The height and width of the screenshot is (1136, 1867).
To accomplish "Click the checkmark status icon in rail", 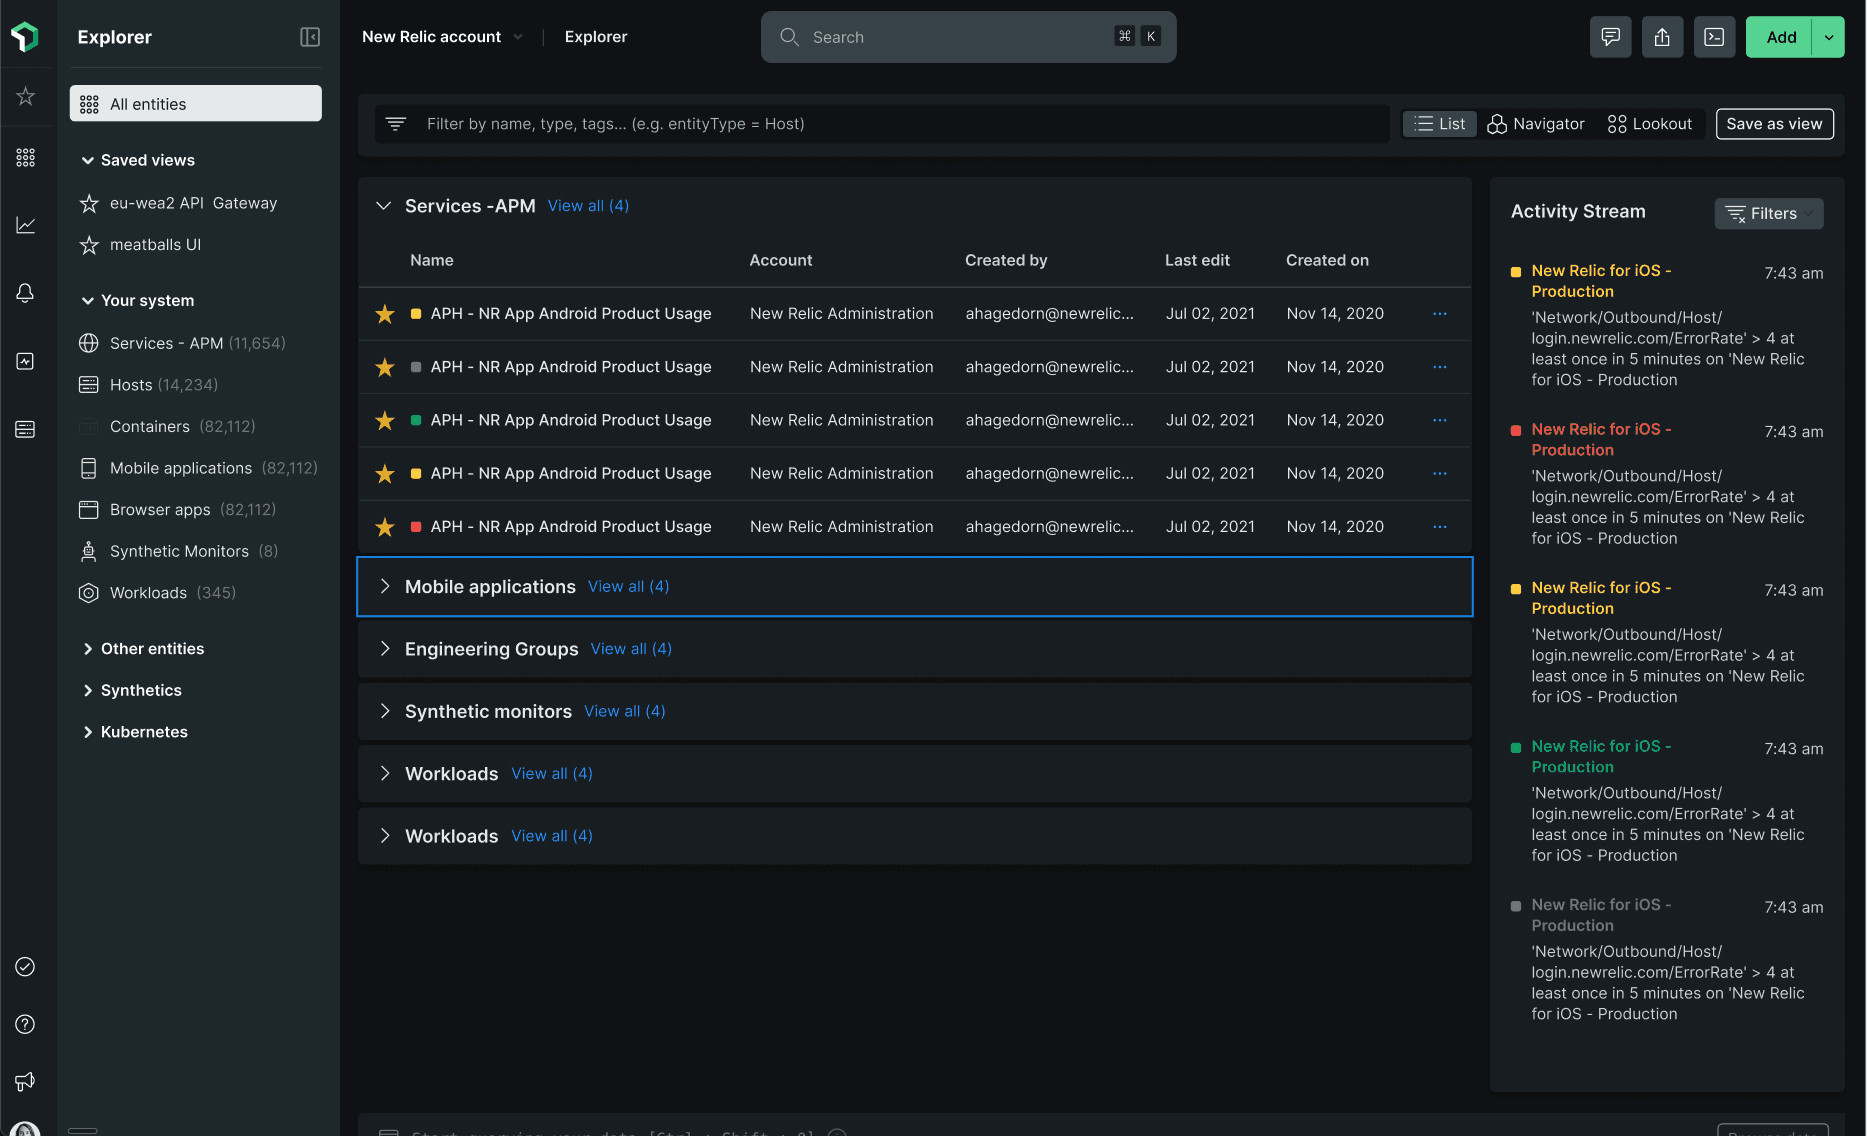I will 26,966.
